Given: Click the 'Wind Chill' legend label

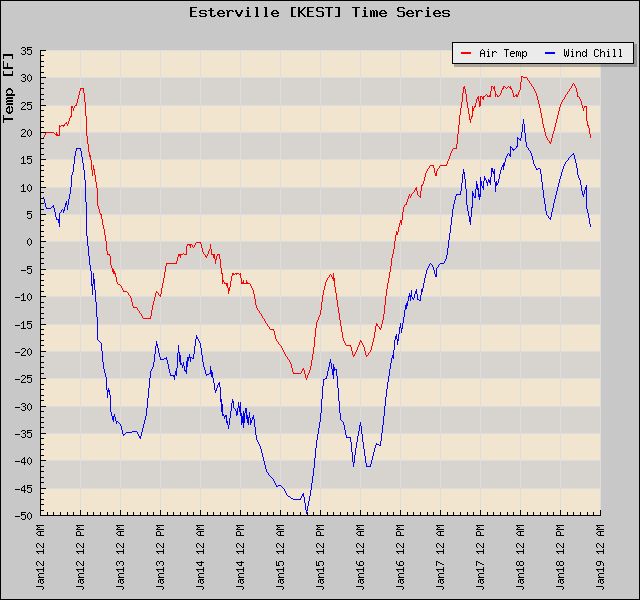Looking at the screenshot, I should click(x=593, y=53).
